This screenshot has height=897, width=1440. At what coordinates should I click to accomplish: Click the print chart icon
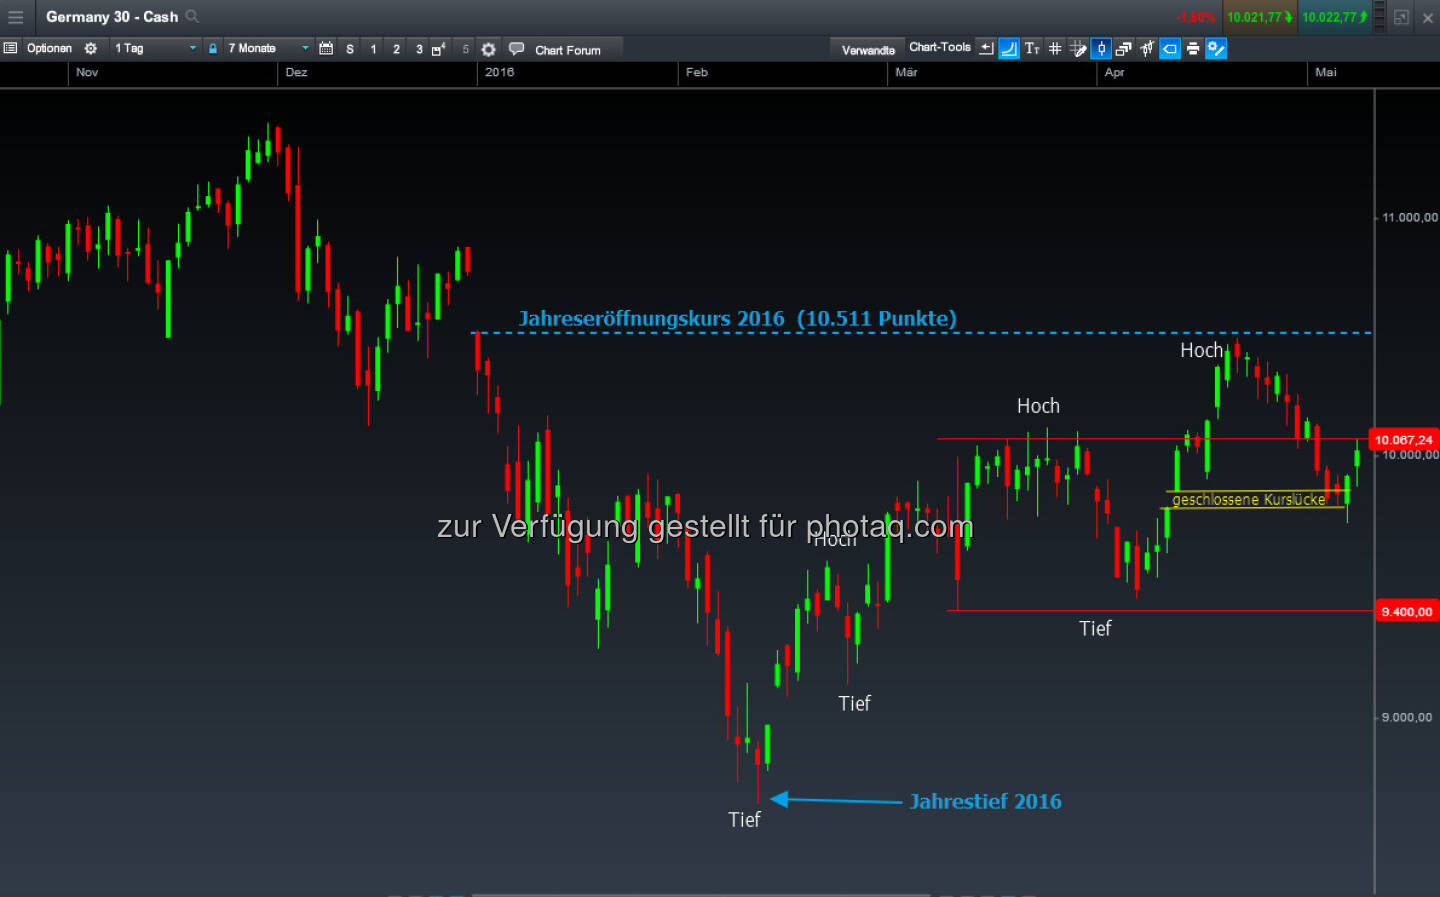[x=1193, y=48]
